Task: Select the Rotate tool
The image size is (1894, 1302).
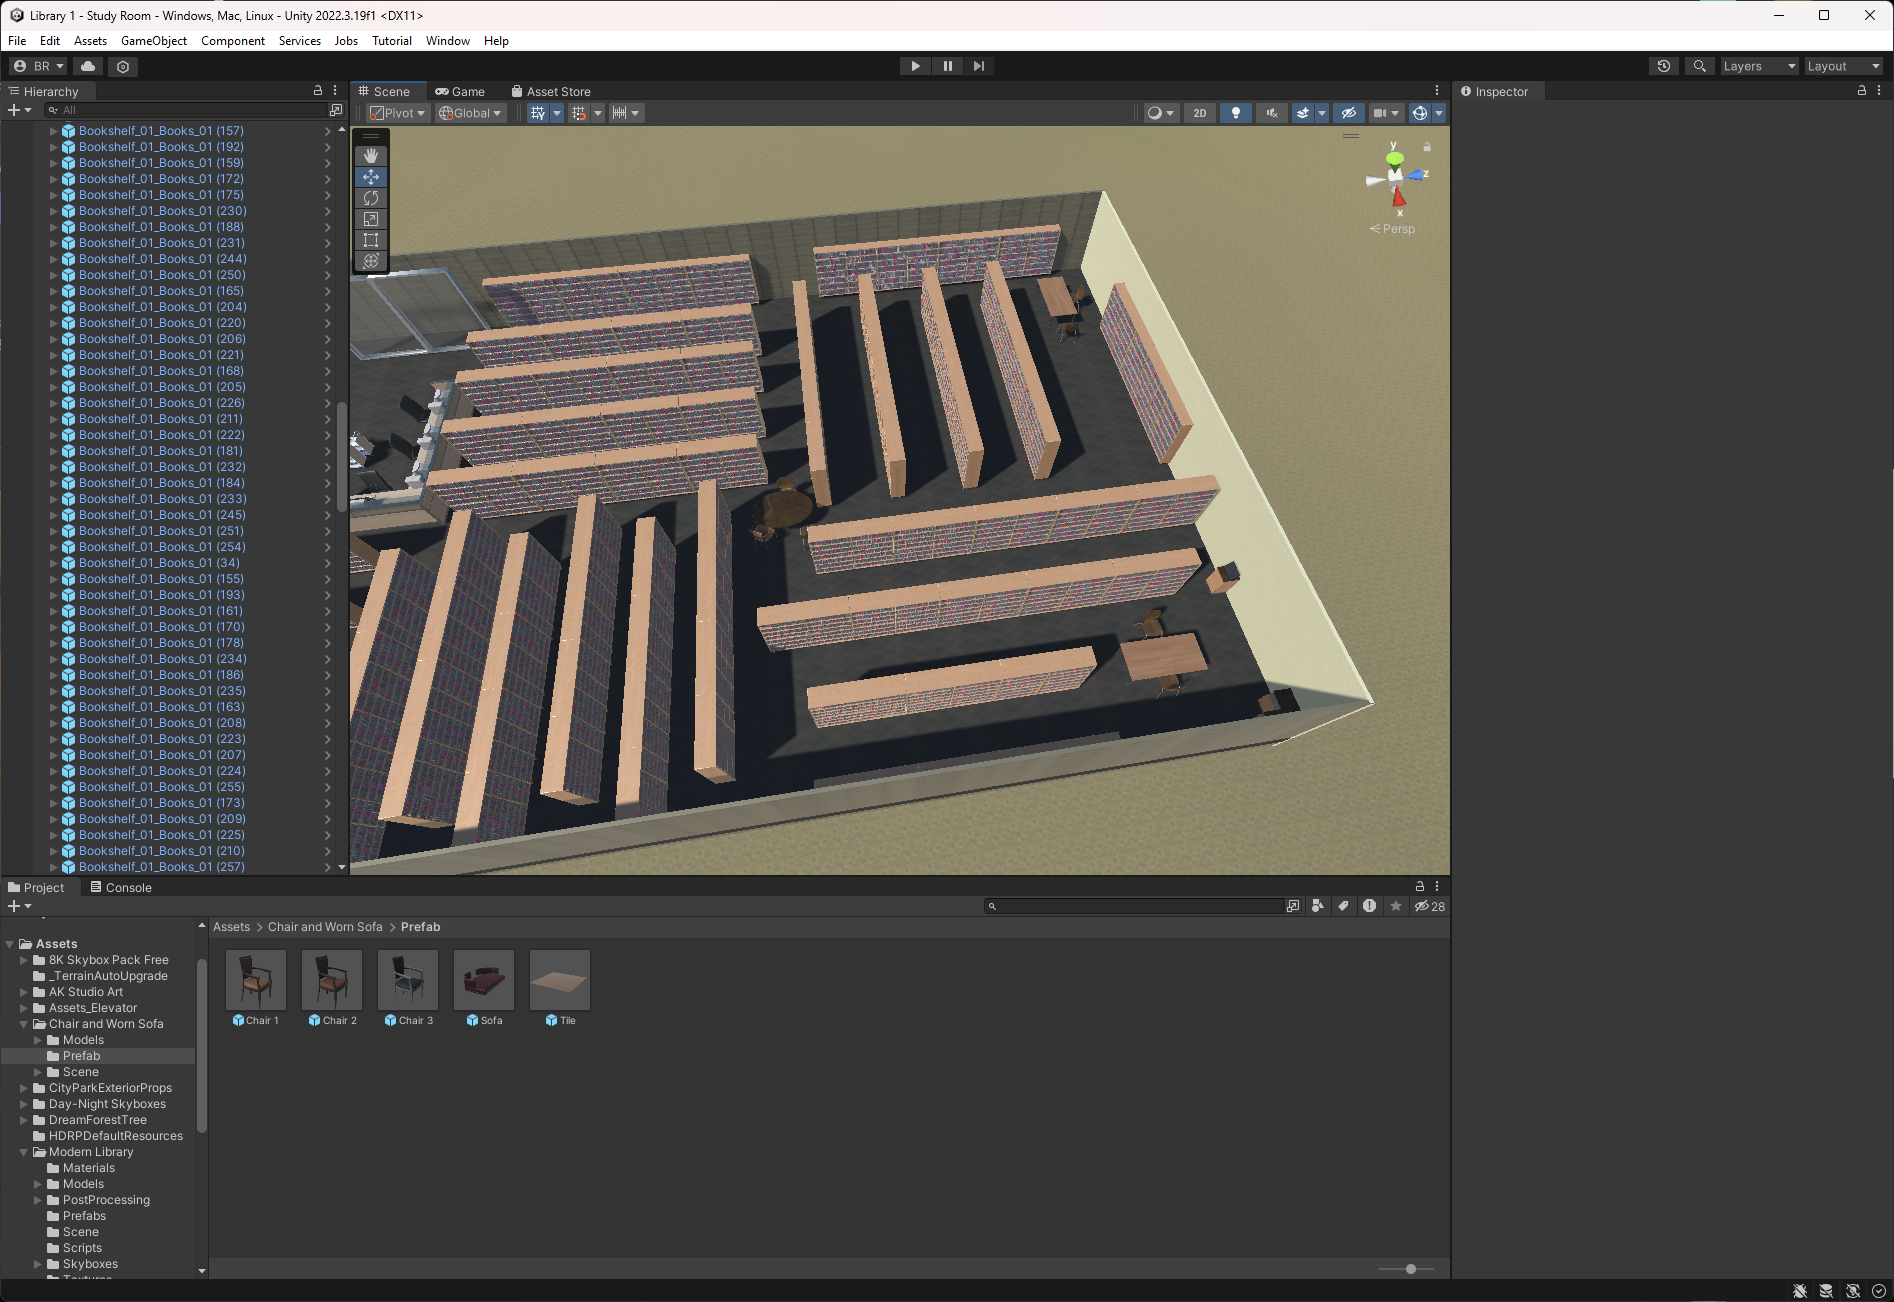Action: [x=371, y=198]
